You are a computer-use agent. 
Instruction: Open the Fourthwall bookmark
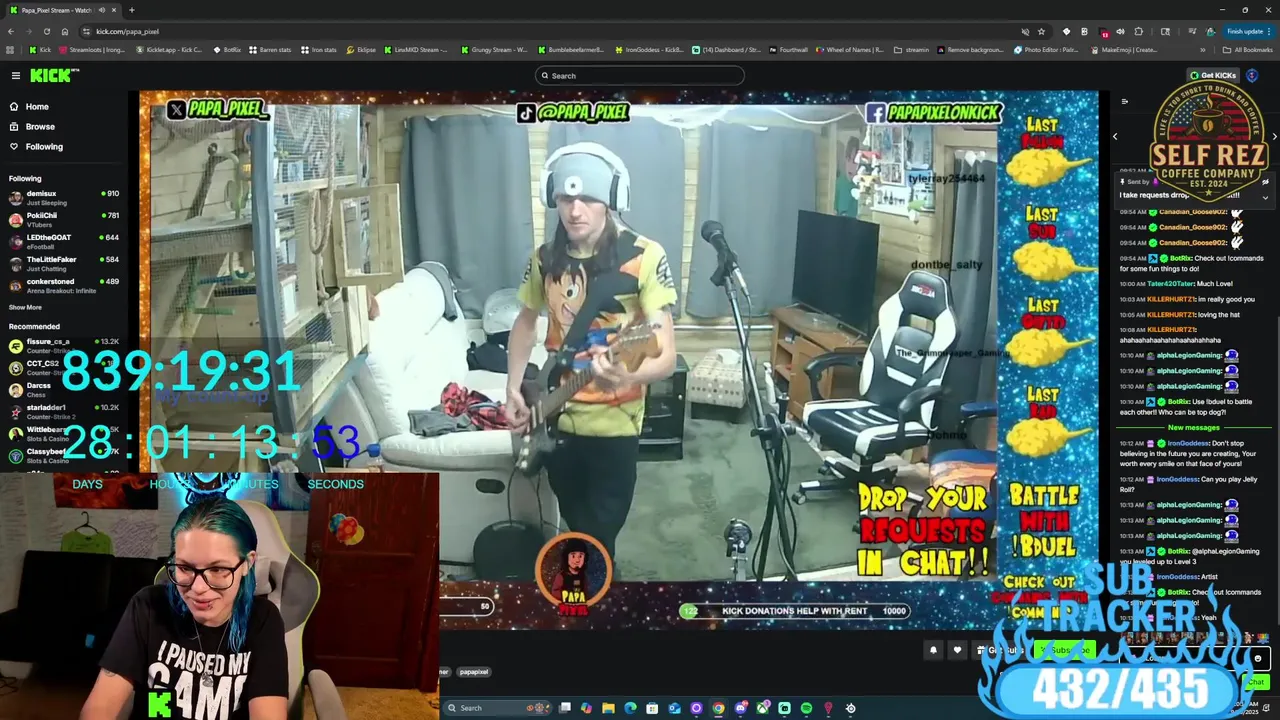click(x=788, y=49)
